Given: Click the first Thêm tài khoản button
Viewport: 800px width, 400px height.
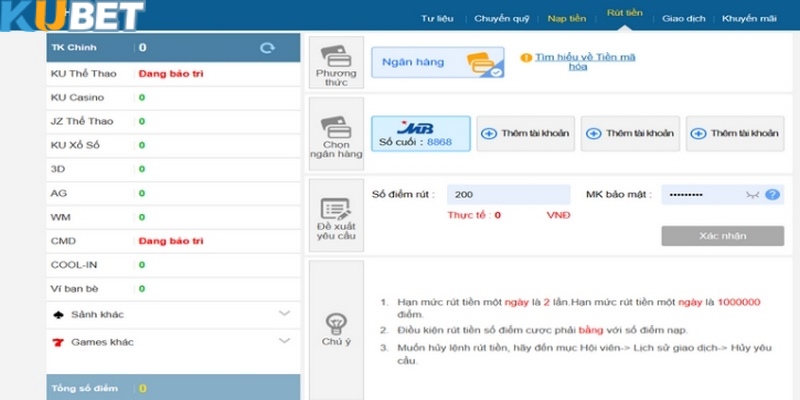Looking at the screenshot, I should pos(523,133).
